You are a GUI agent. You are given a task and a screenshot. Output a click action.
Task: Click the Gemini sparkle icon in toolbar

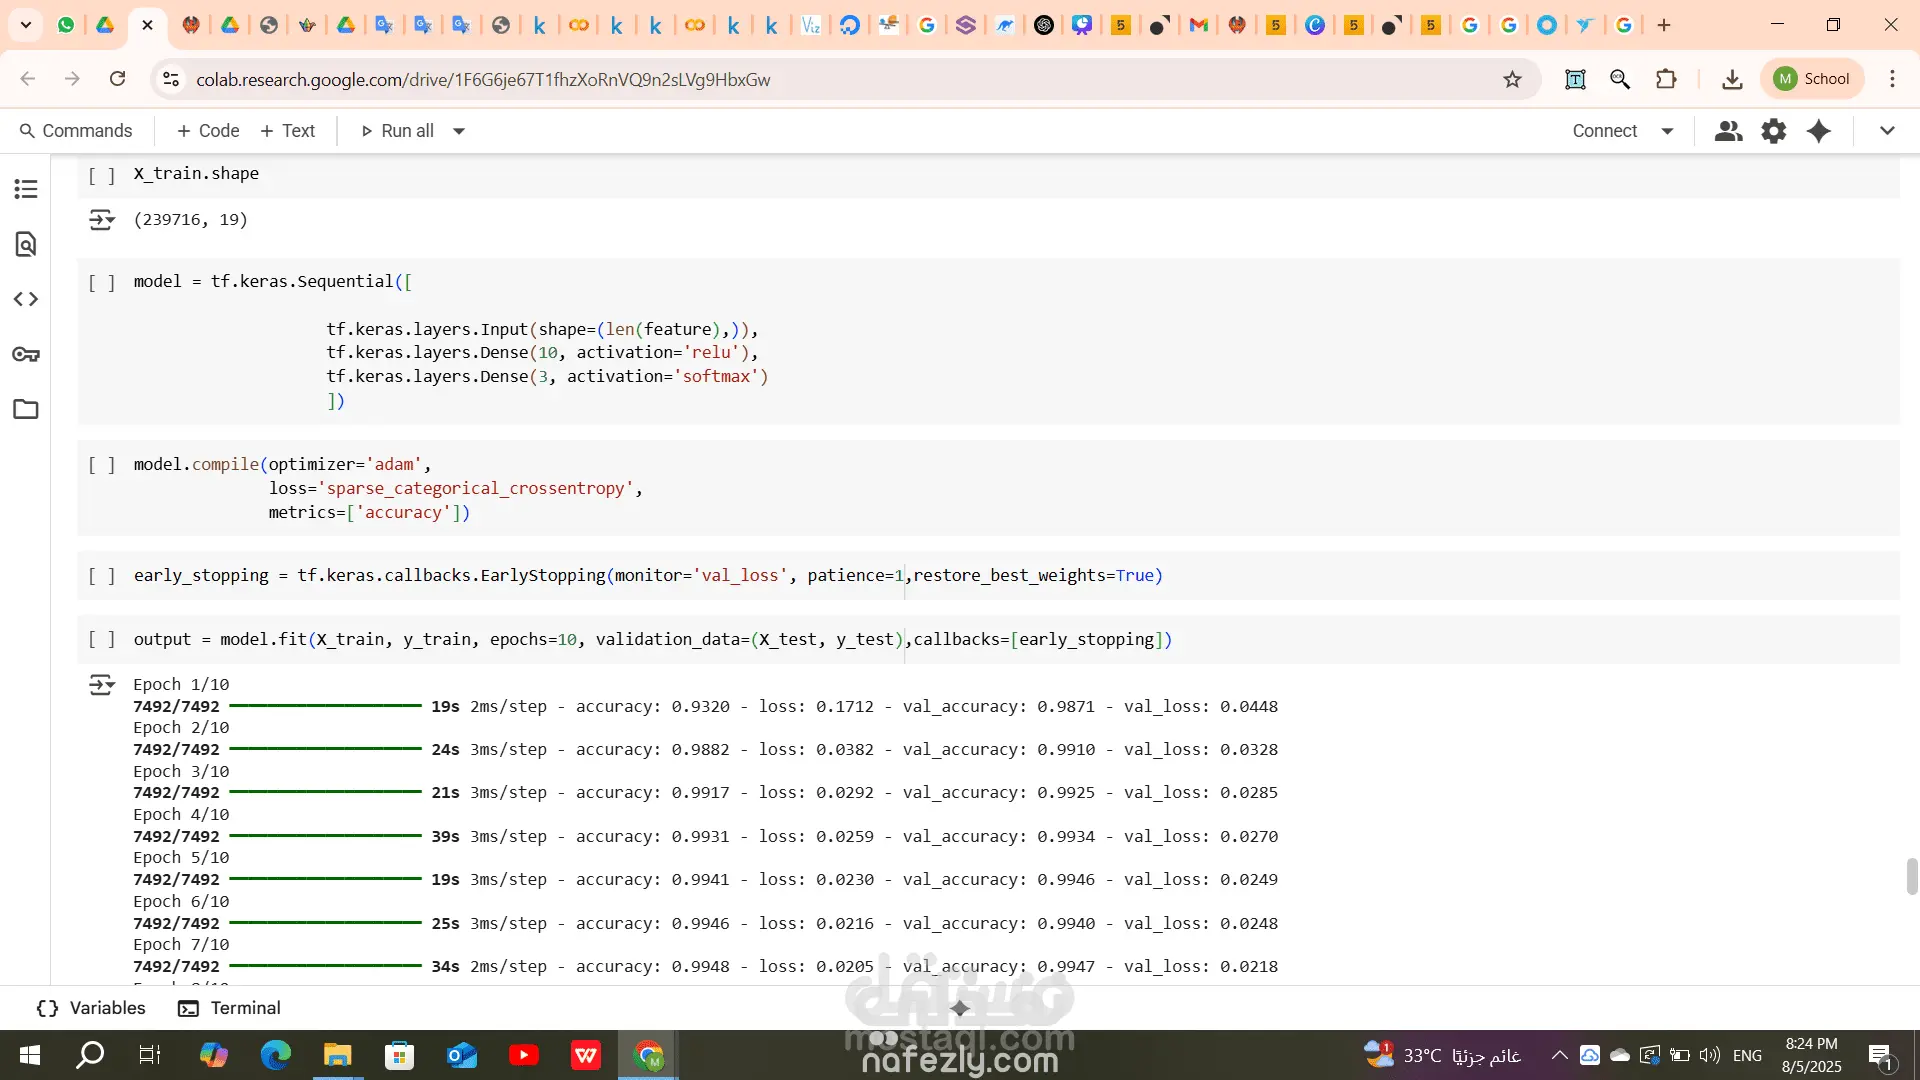(1819, 131)
